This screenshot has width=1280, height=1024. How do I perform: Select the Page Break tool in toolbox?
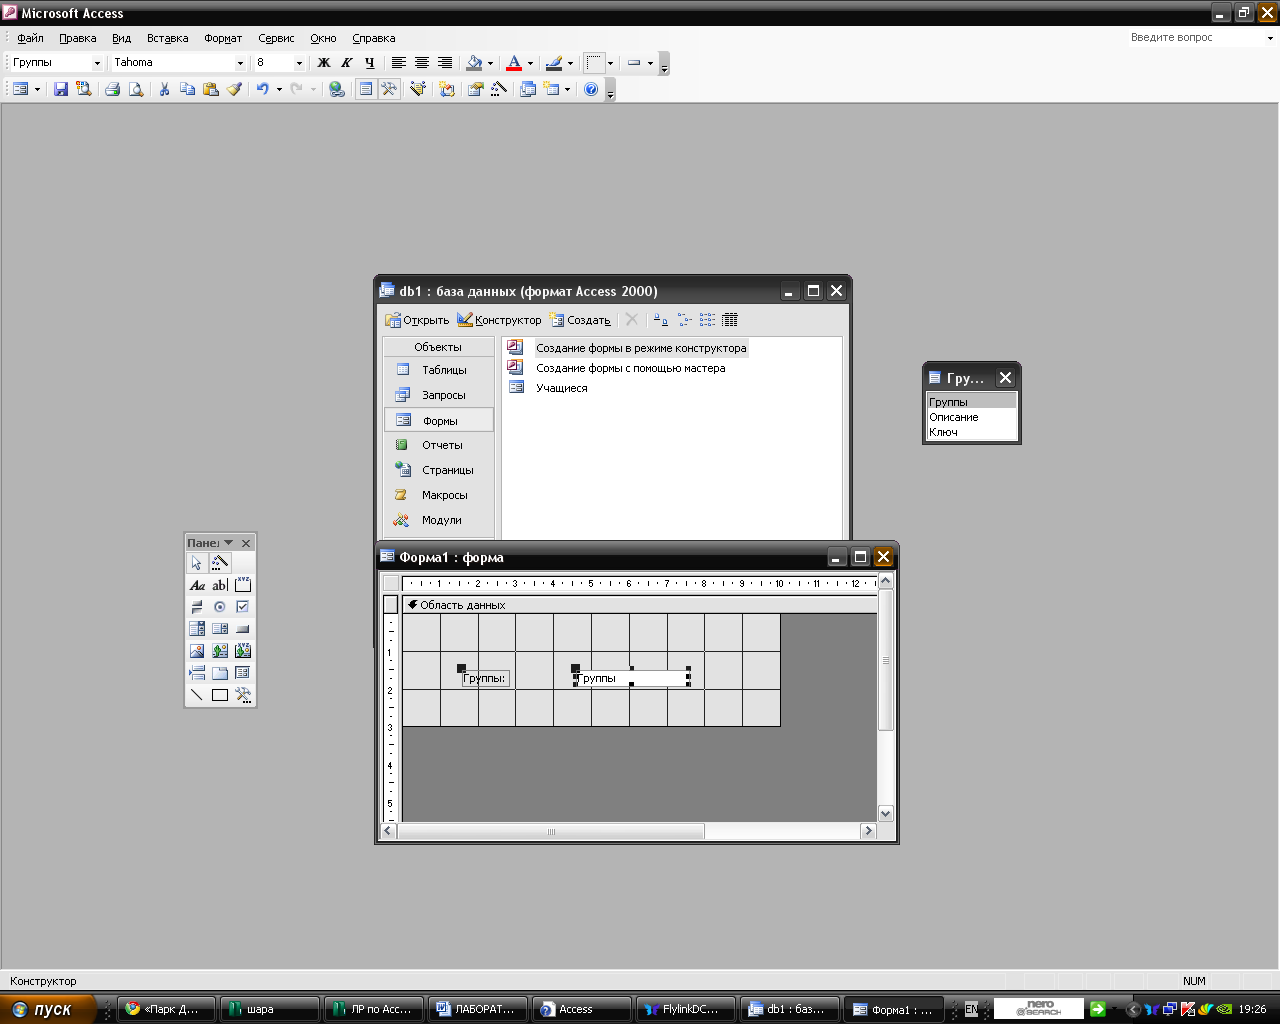pos(197,673)
